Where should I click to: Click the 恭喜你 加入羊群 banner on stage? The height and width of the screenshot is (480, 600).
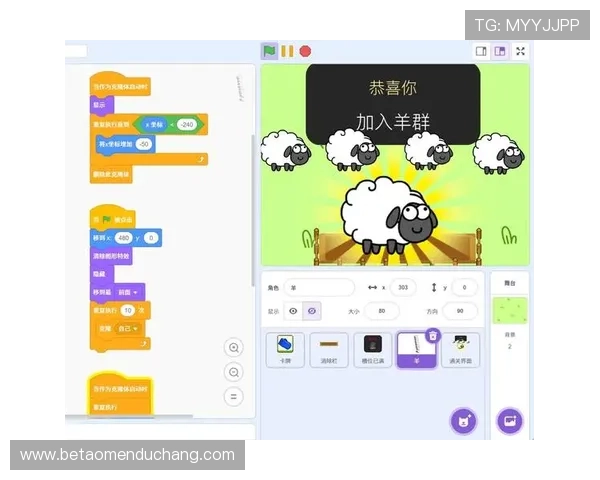[x=393, y=104]
